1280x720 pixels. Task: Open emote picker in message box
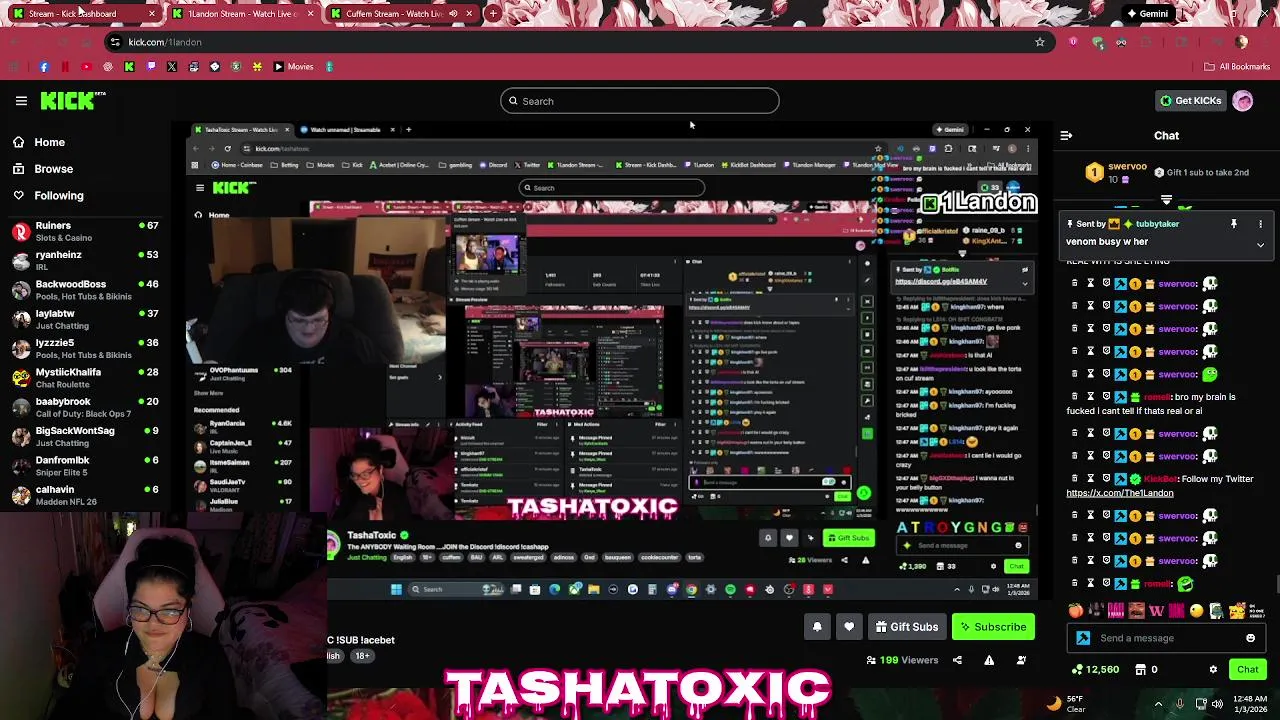click(1250, 638)
